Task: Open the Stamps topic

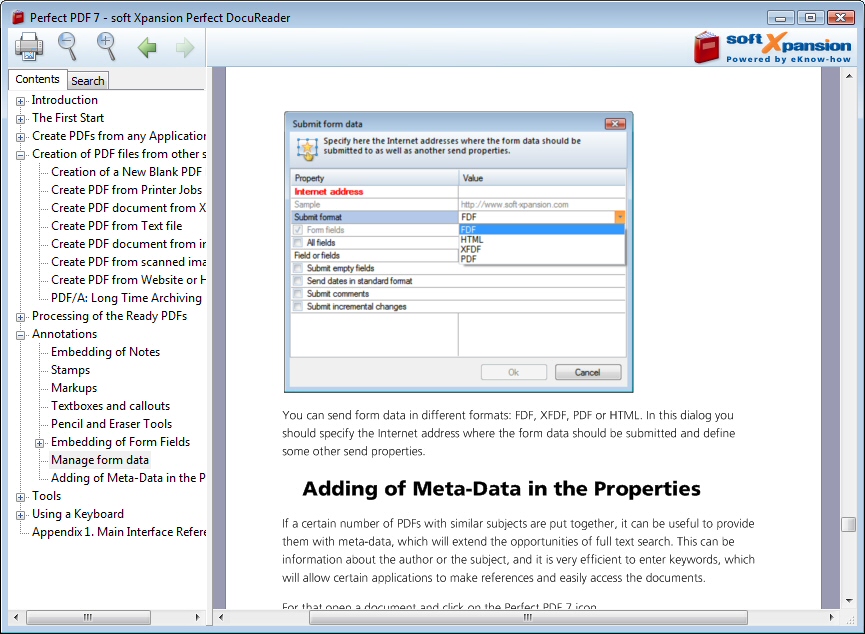Action: [70, 370]
